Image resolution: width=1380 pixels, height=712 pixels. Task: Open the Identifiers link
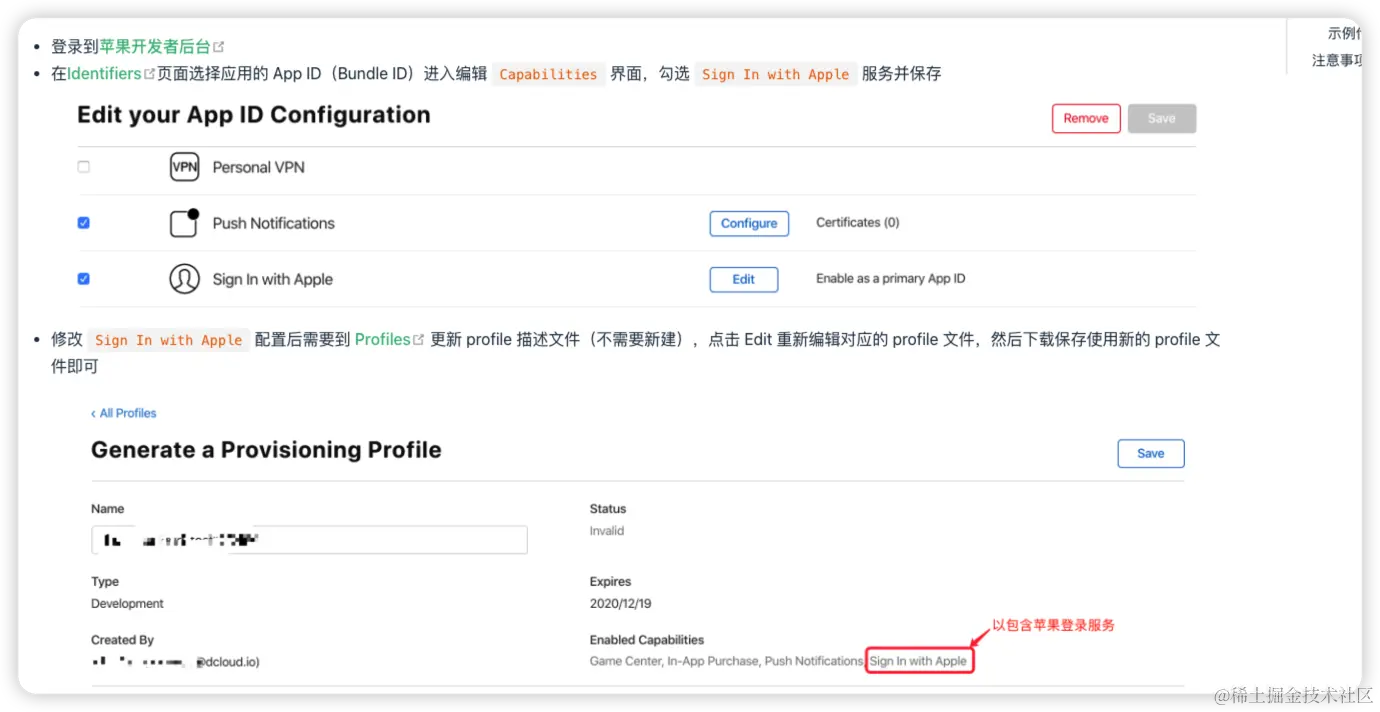pyautogui.click(x=104, y=73)
